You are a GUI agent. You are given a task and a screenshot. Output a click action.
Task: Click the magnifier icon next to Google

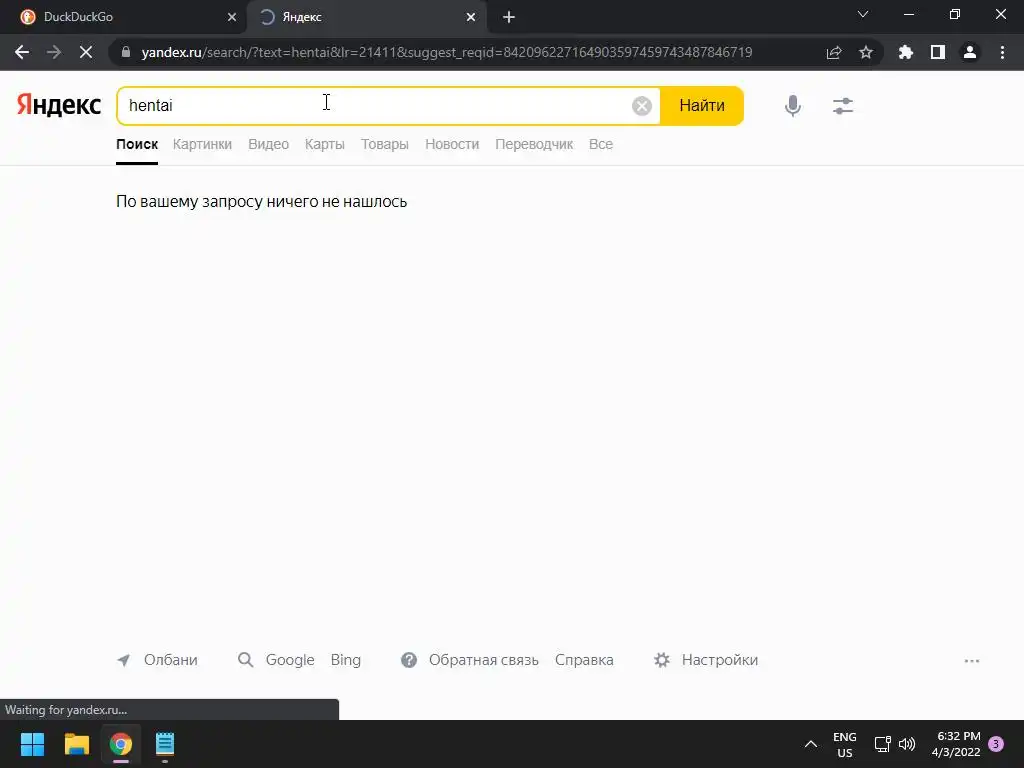click(246, 660)
